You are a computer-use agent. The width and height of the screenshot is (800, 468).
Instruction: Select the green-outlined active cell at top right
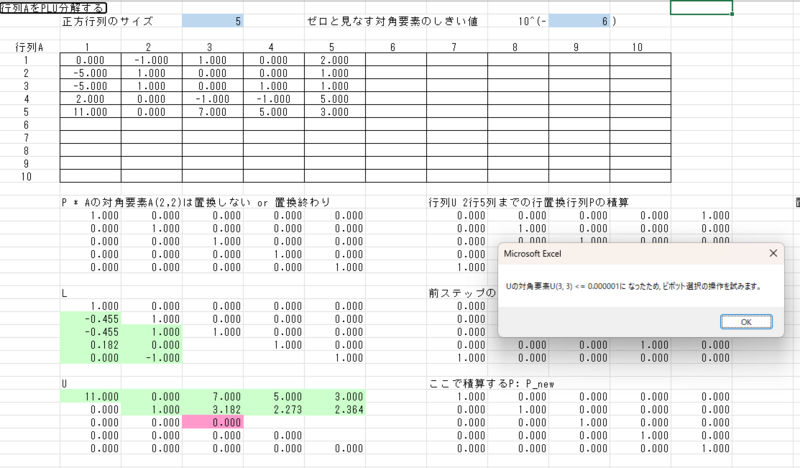[x=701, y=7]
